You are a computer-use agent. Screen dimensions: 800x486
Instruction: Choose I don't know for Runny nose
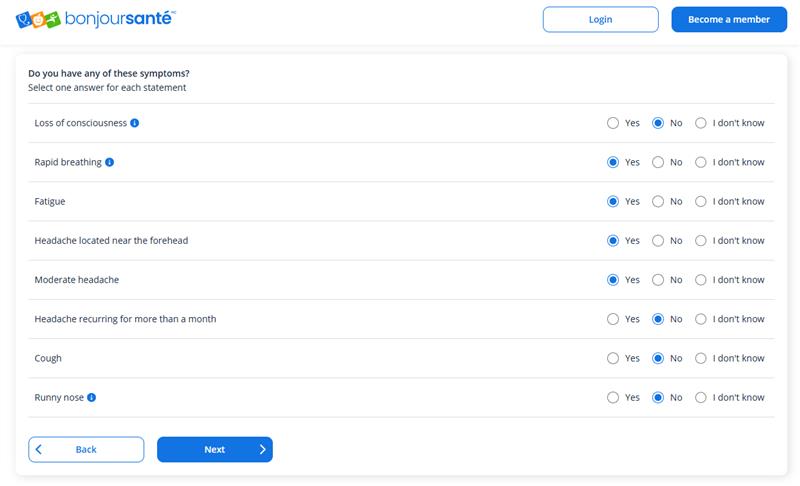point(701,397)
